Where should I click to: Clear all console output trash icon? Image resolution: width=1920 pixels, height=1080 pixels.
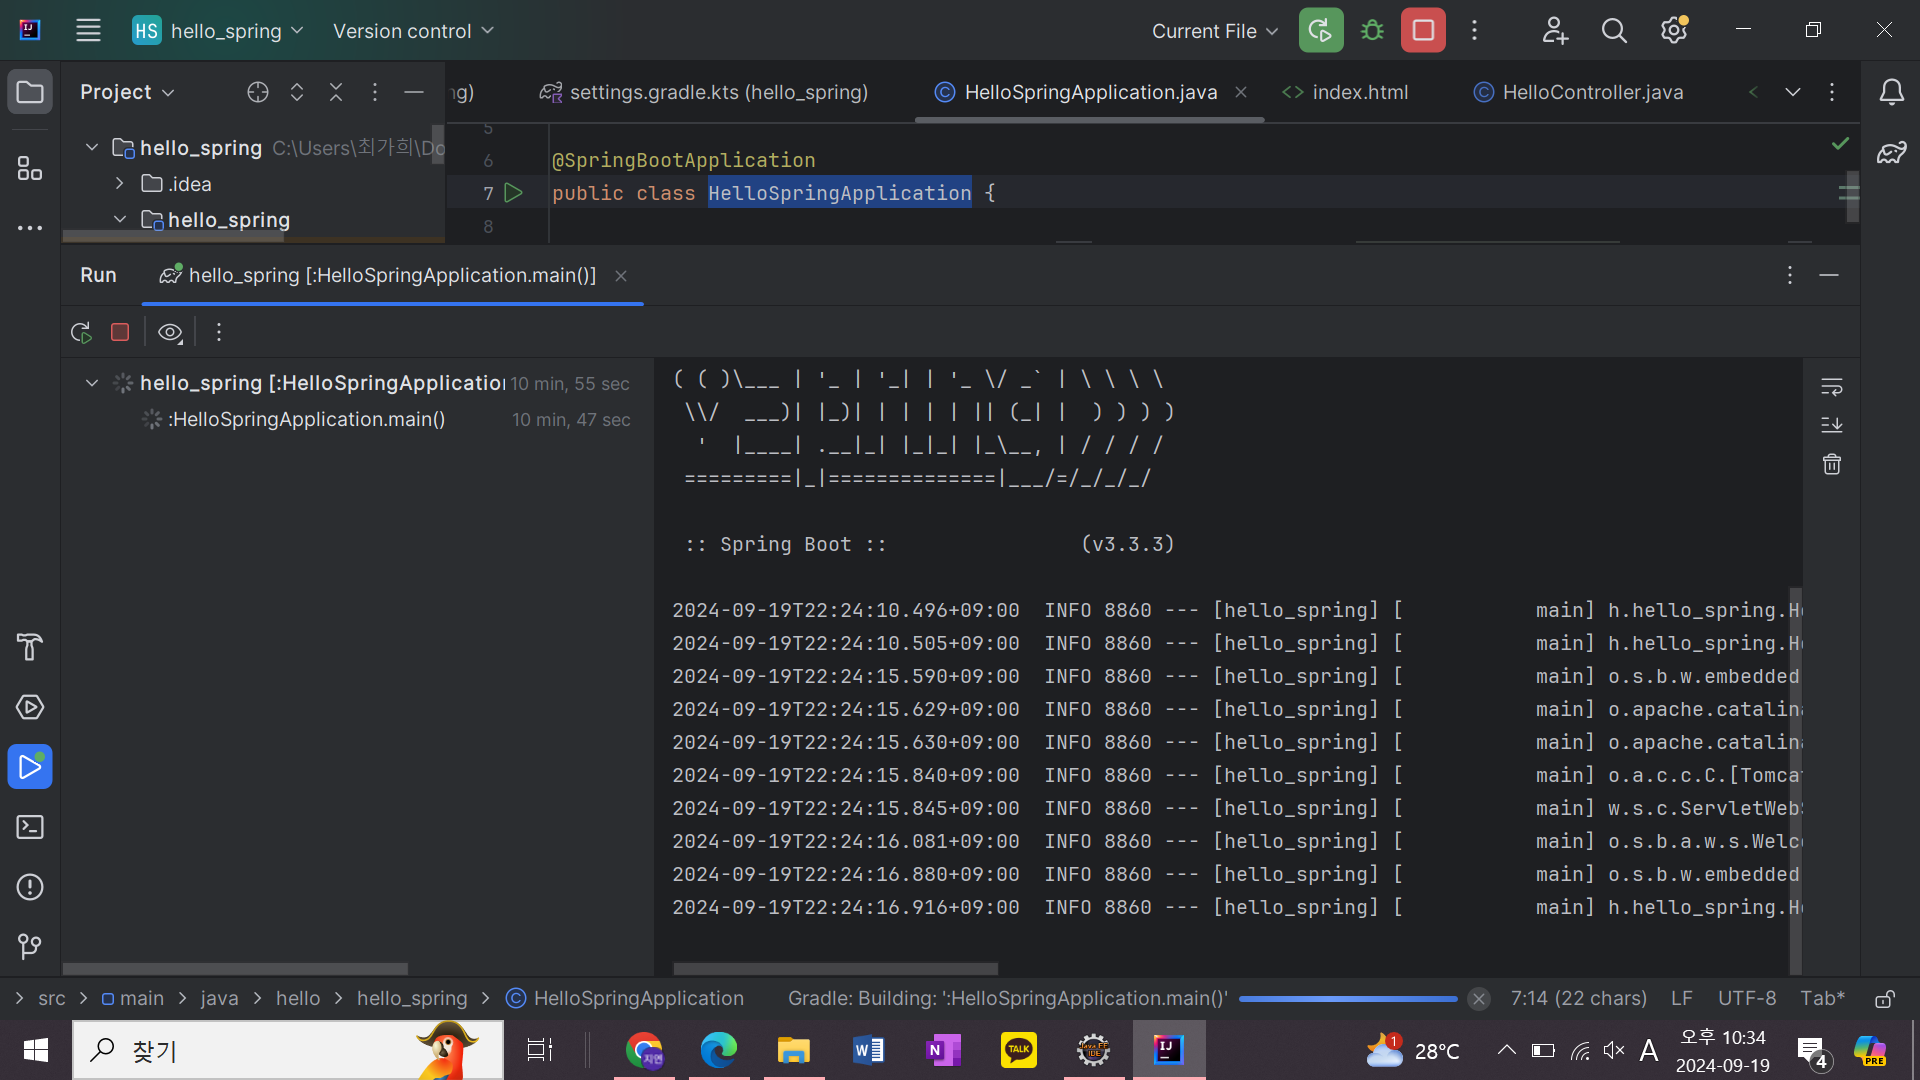(x=1831, y=464)
